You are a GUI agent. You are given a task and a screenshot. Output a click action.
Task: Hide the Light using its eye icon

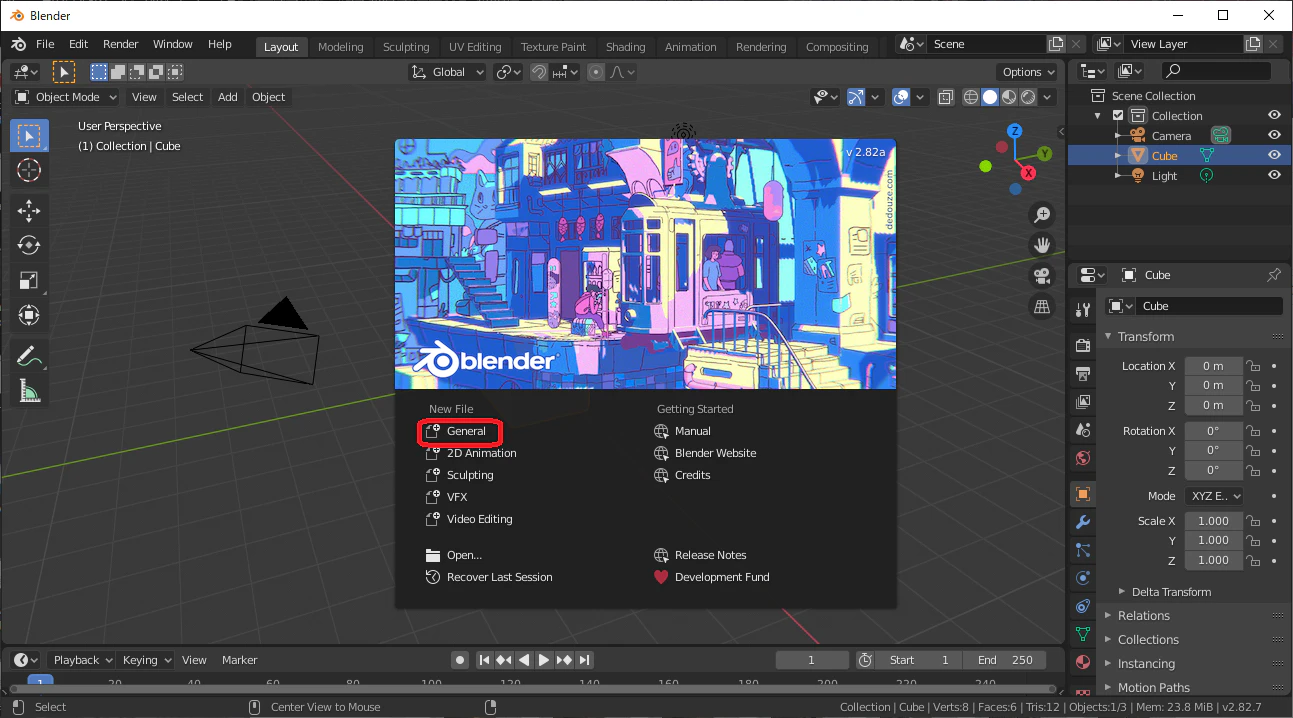pyautogui.click(x=1274, y=175)
